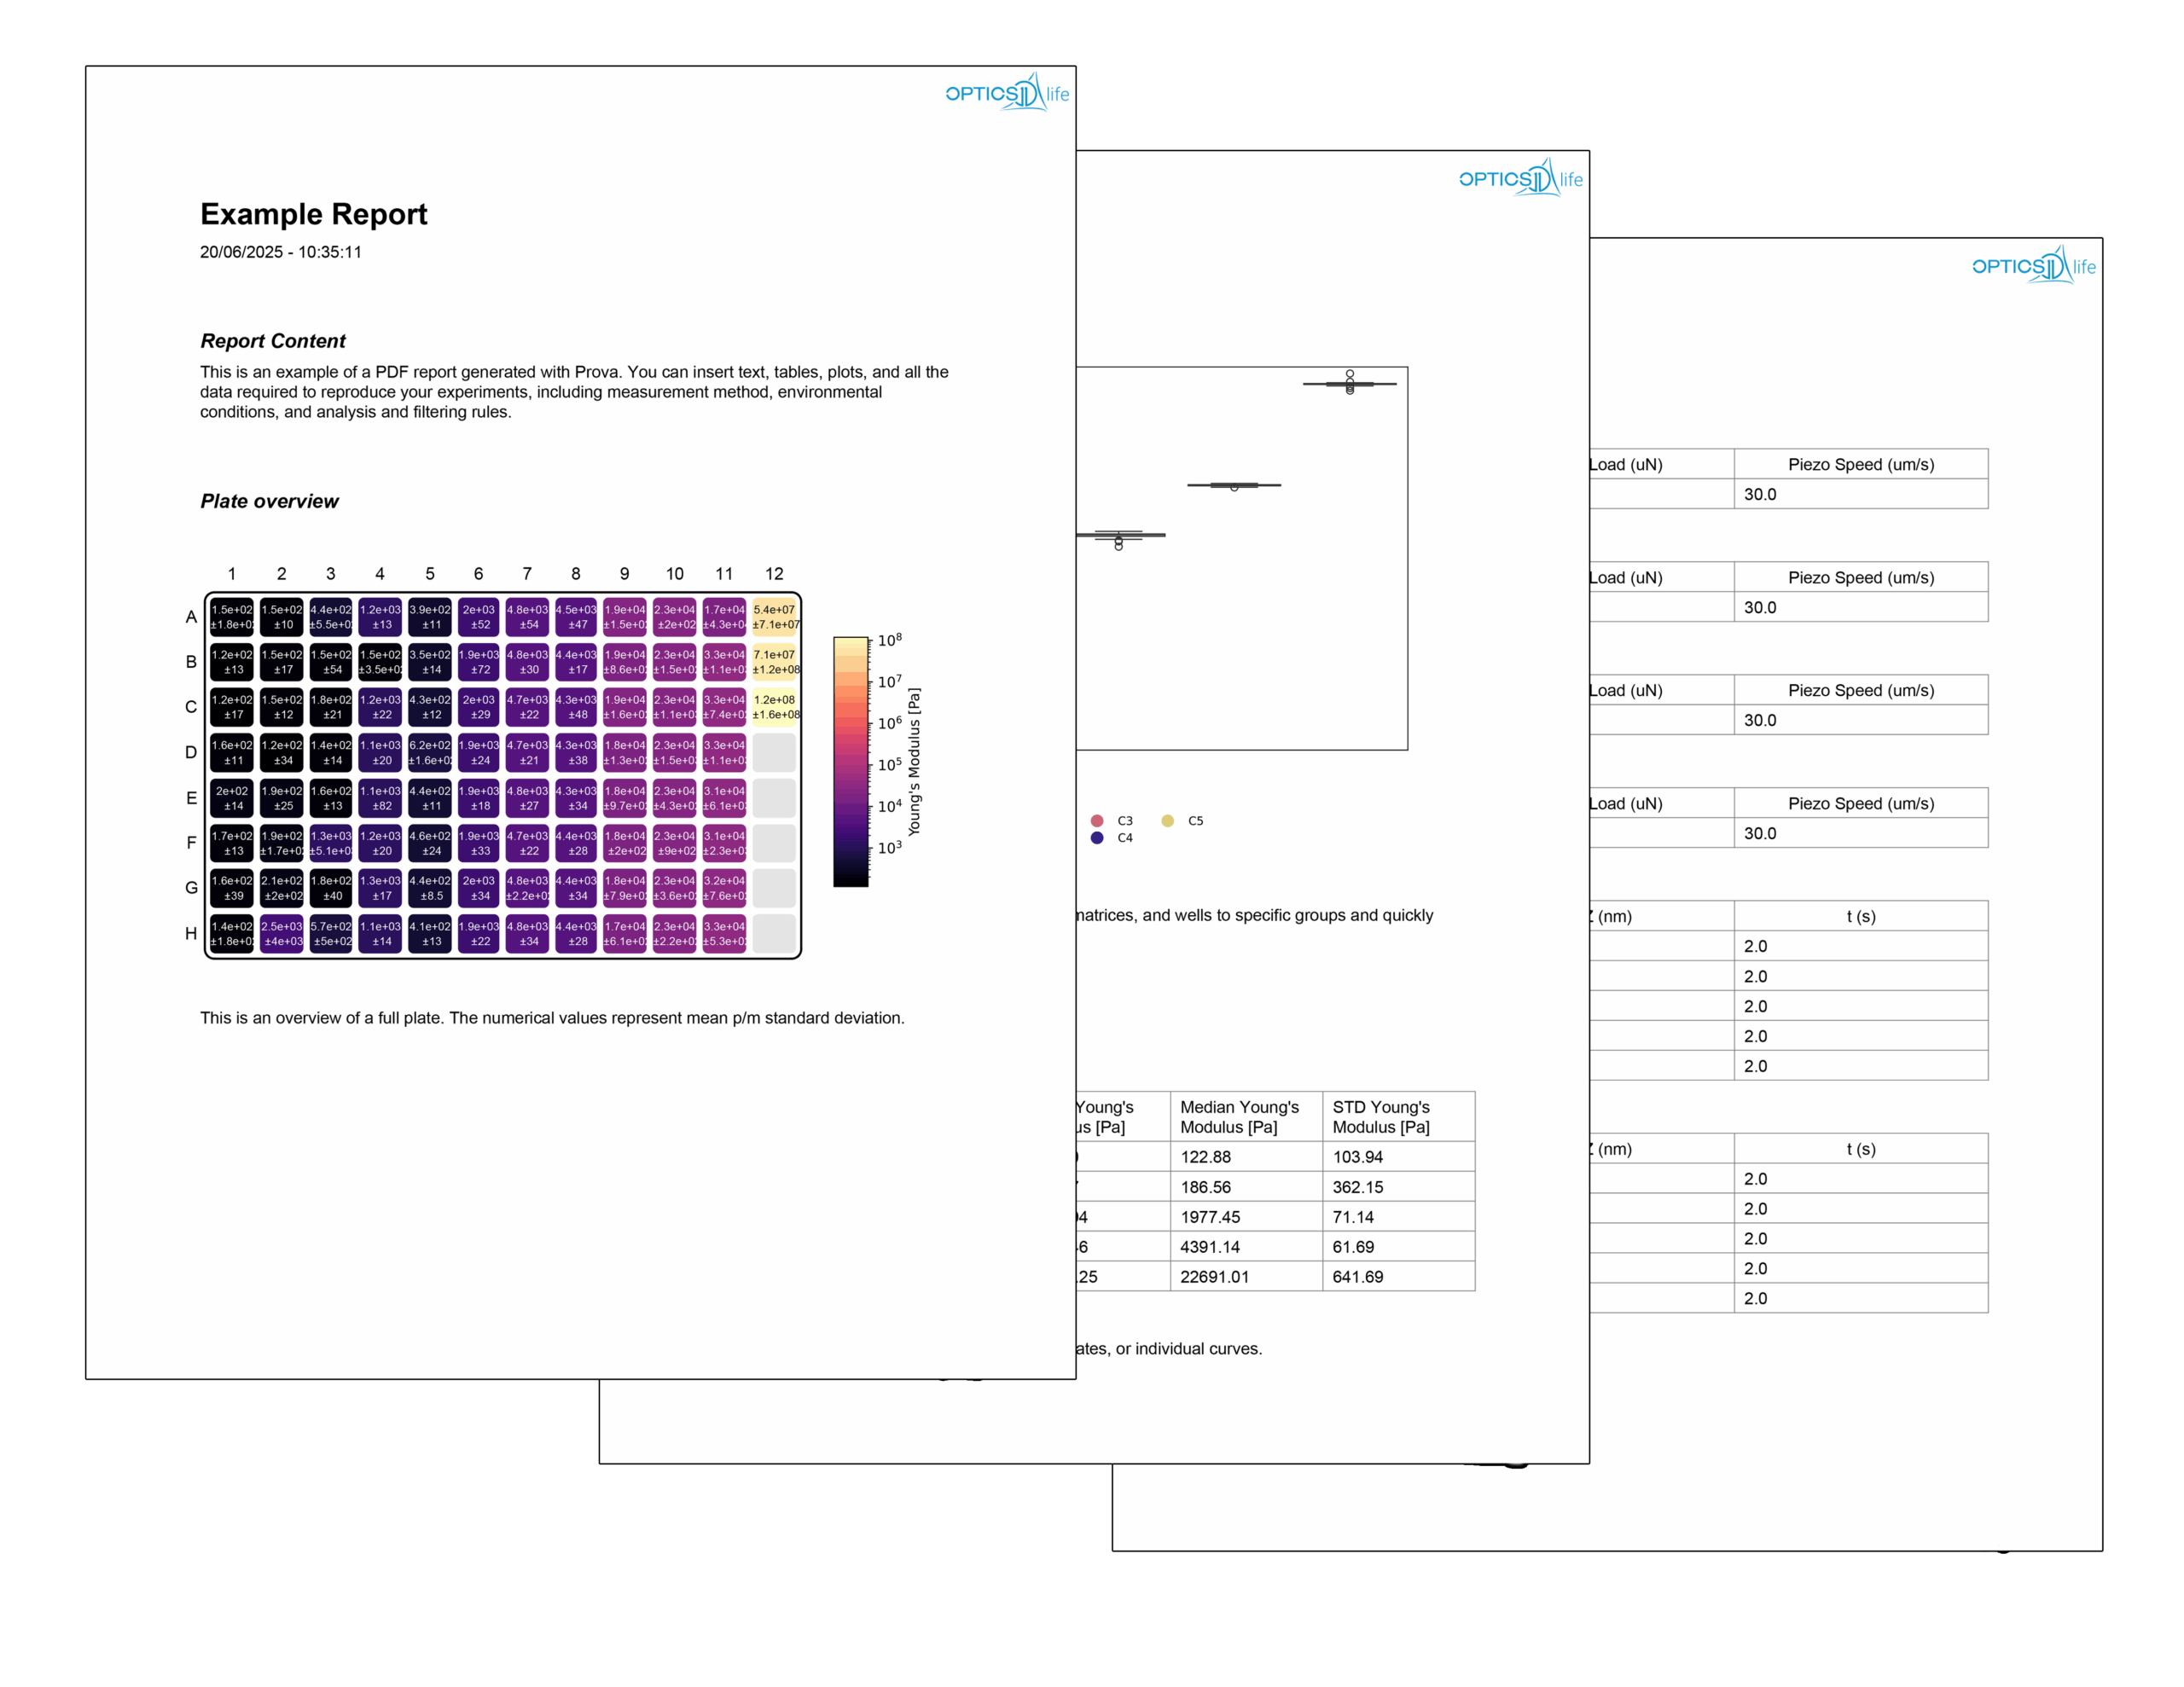Select empty grey well D12
Image resolution: width=2184 pixels, height=1687 pixels.
pyautogui.click(x=775, y=752)
